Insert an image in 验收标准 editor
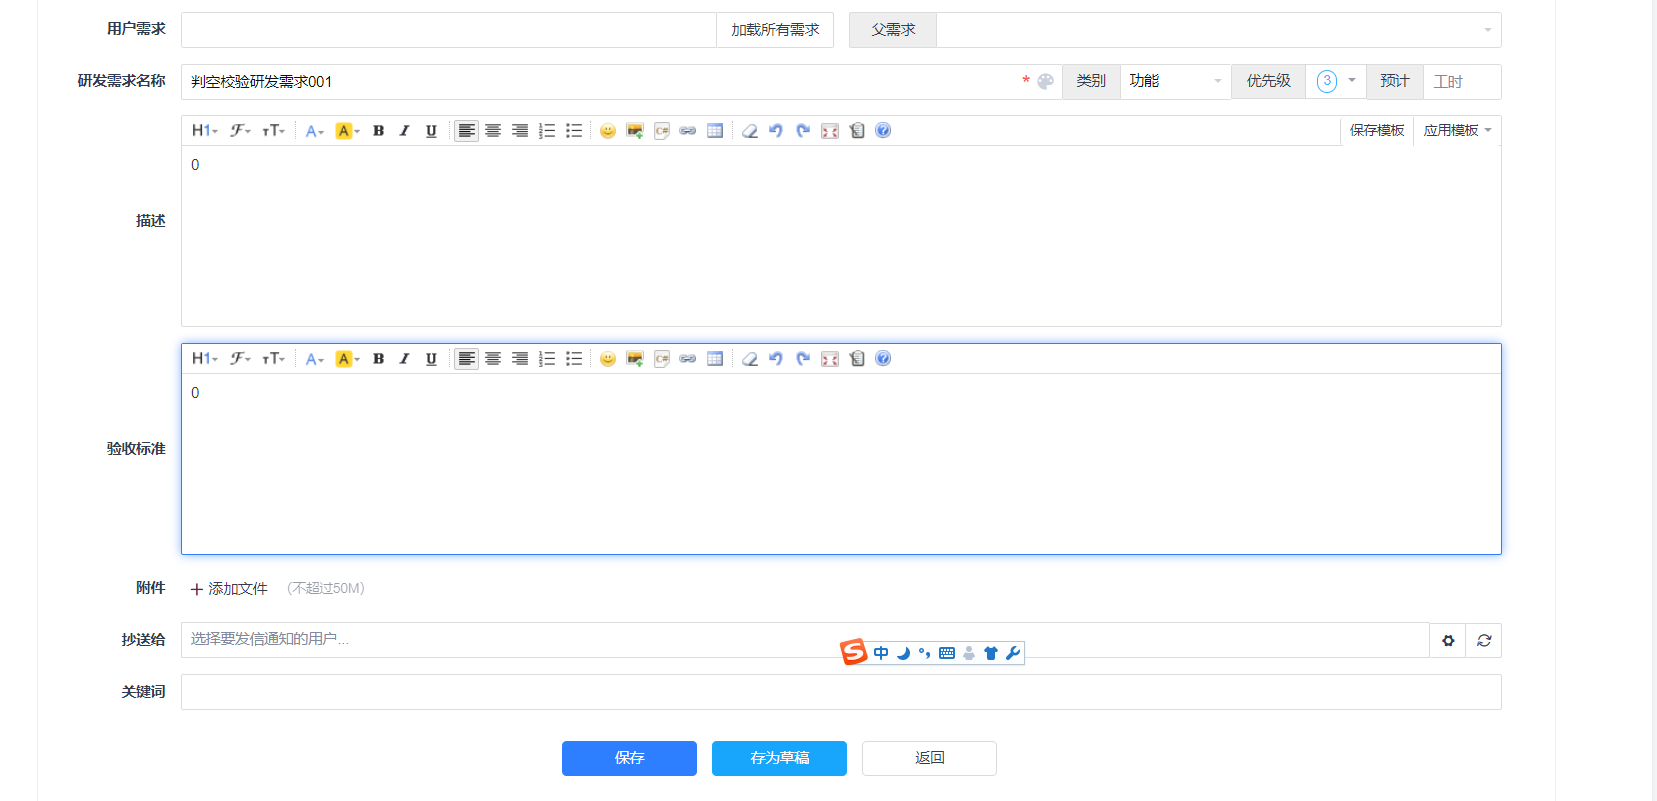Image resolution: width=1657 pixels, height=801 pixels. tap(635, 359)
